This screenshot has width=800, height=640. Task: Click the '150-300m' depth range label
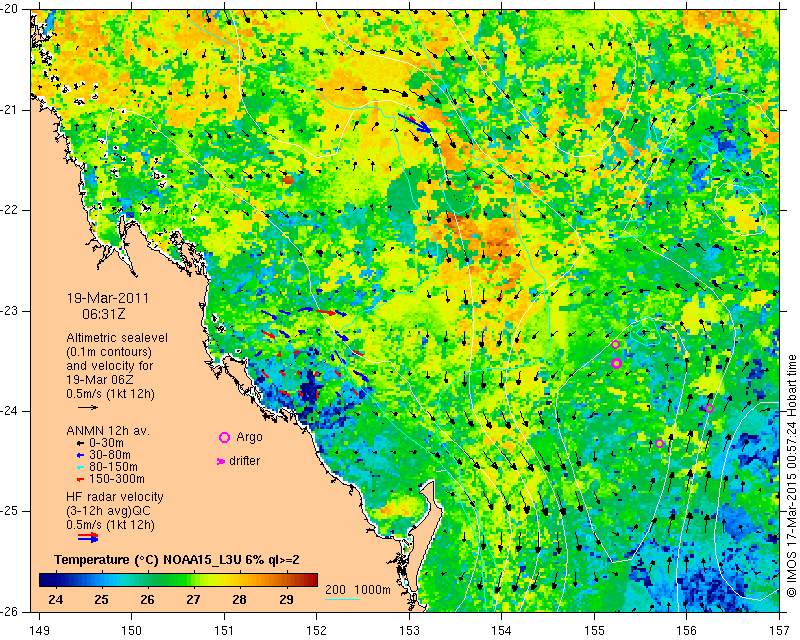pos(117,479)
